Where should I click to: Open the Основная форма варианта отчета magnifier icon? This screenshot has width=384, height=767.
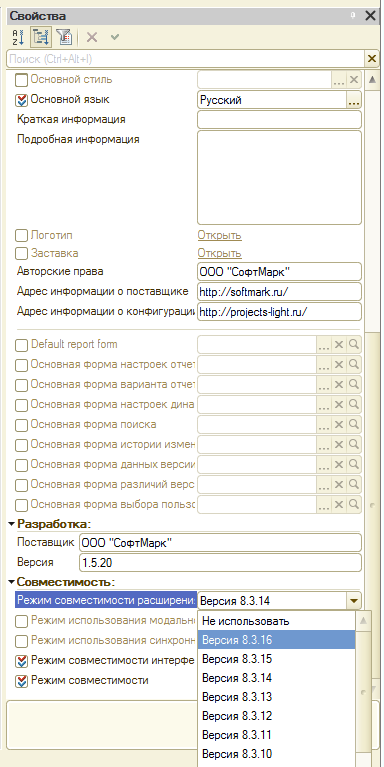354,385
